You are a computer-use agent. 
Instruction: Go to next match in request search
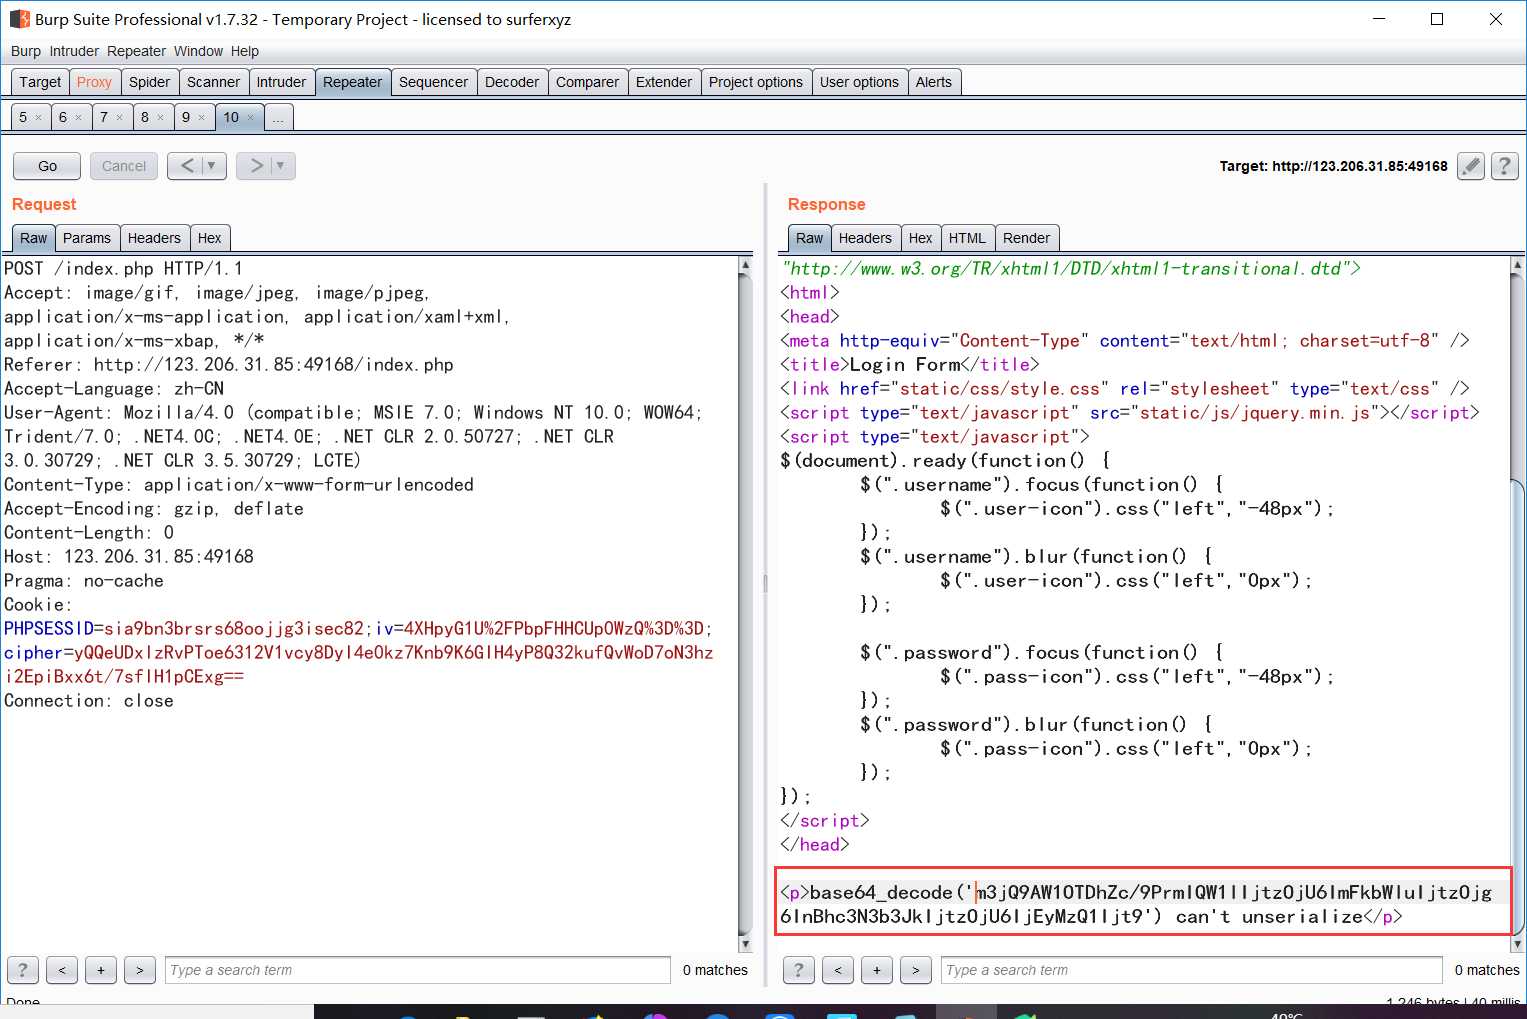pos(140,970)
